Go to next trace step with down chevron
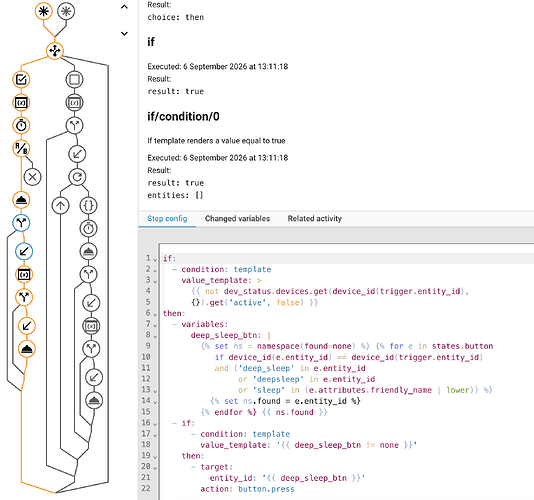Screen dimensions: 534x500 pyautogui.click(x=124, y=33)
